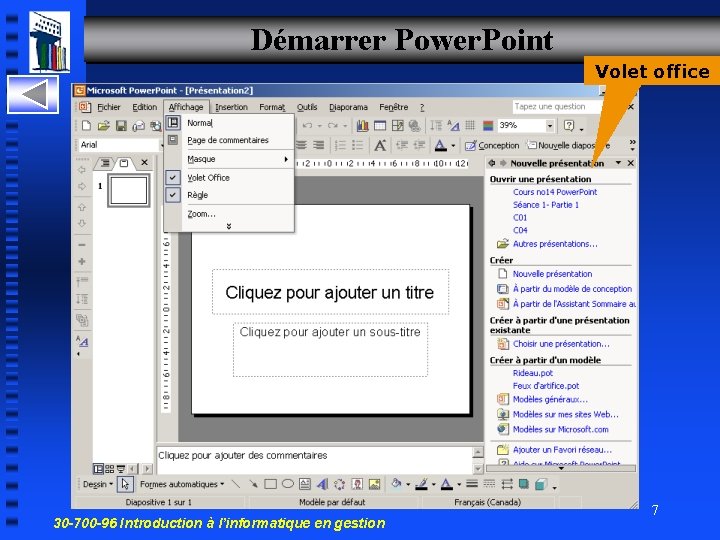Select the Rectangle drawing tool
720x540 pixels.
[270, 484]
